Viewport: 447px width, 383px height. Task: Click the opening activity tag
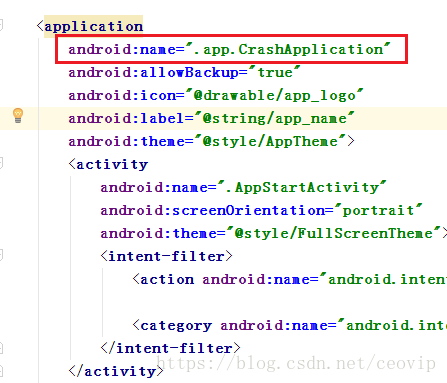(108, 164)
